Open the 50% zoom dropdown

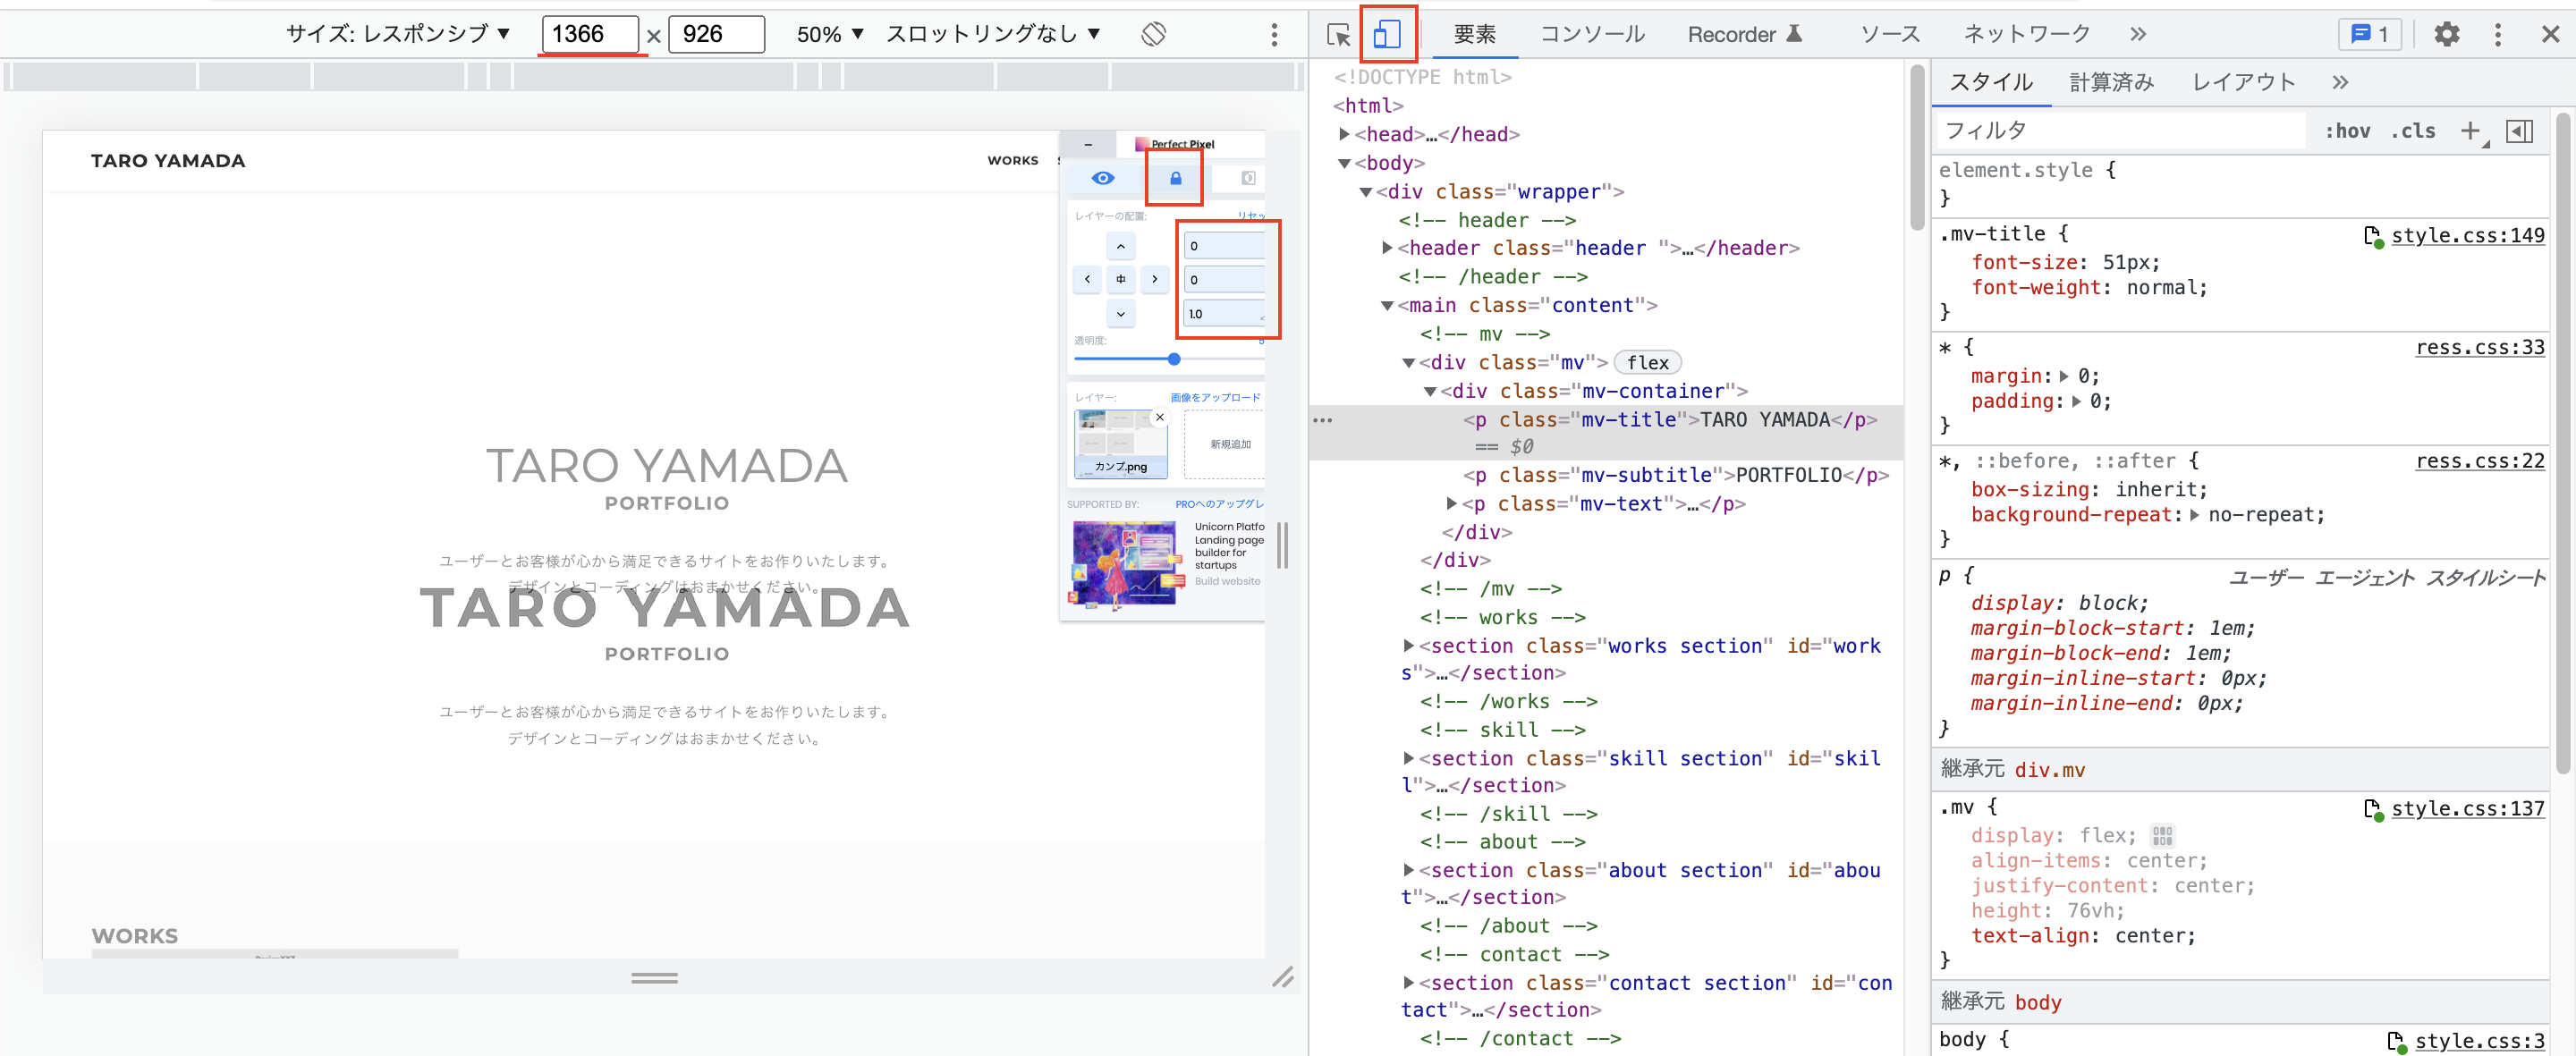(829, 34)
